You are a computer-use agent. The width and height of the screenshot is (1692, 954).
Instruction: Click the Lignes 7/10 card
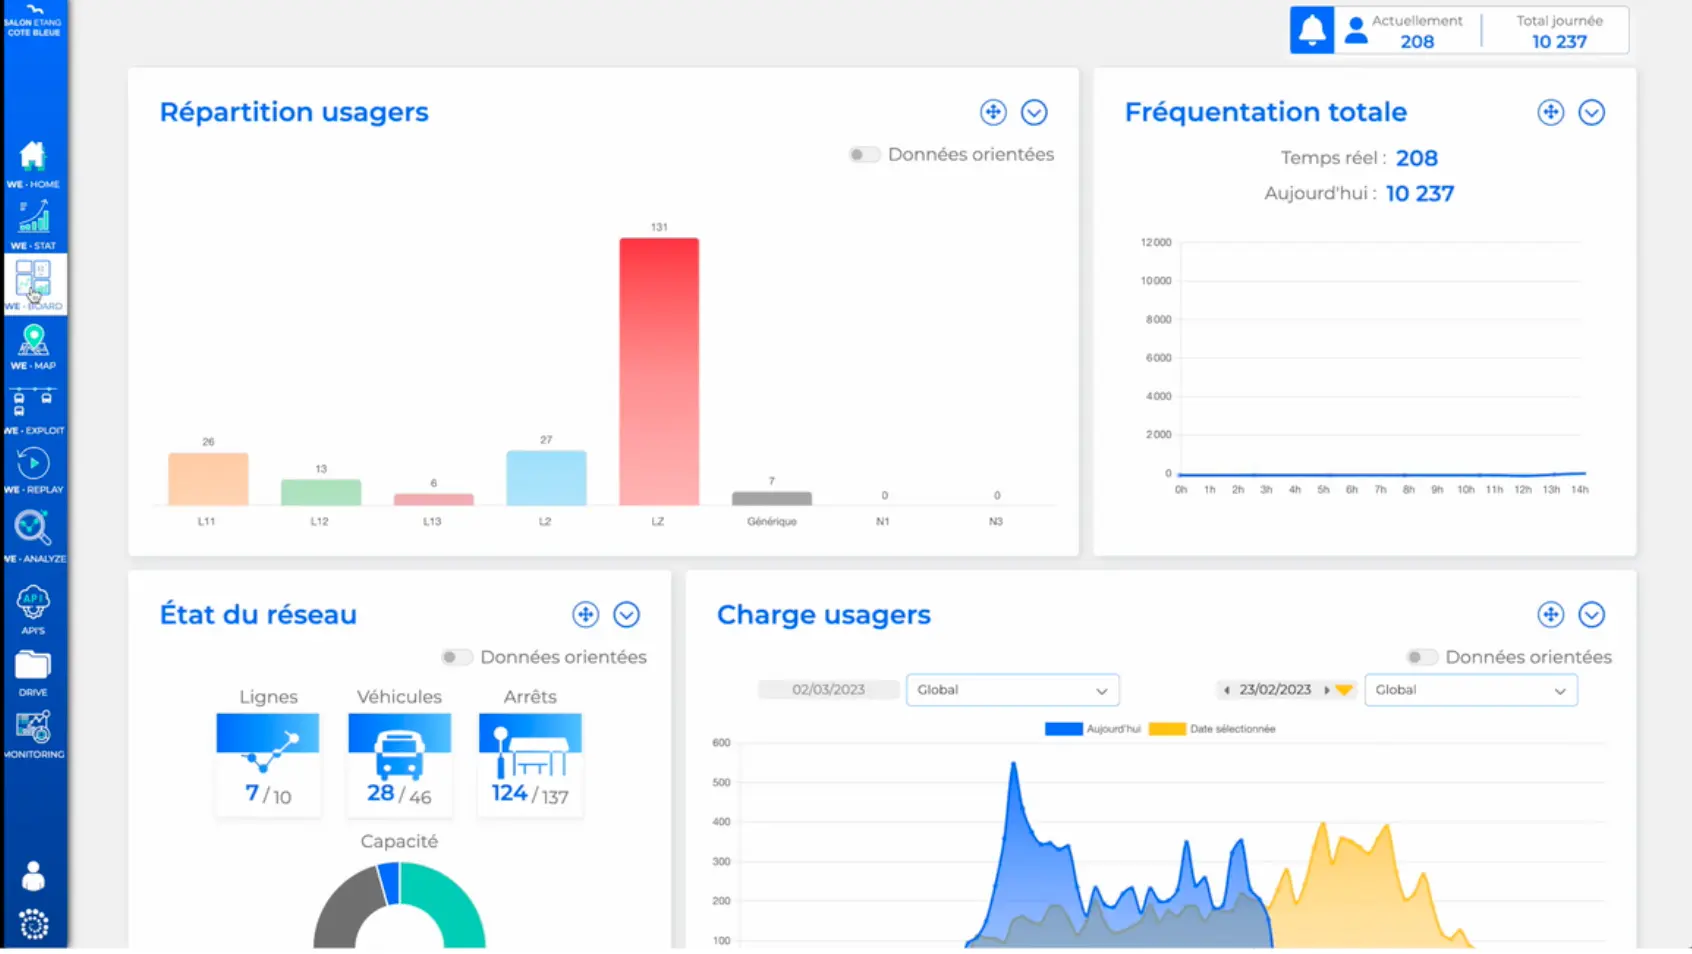(x=268, y=763)
